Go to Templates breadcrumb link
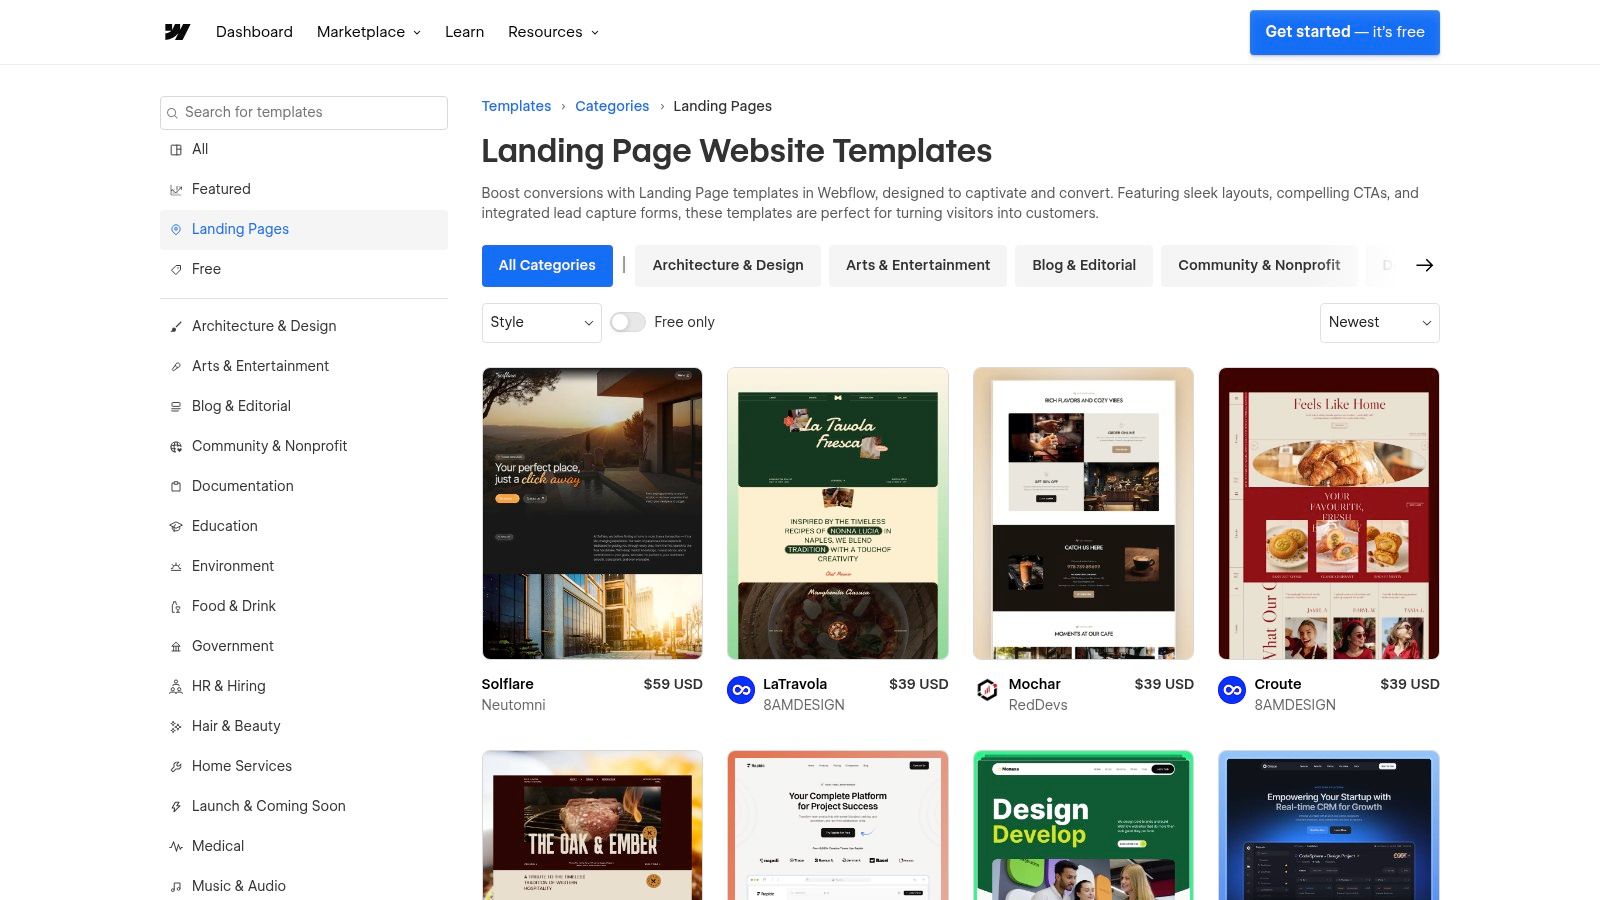Viewport: 1600px width, 900px height. [516, 106]
